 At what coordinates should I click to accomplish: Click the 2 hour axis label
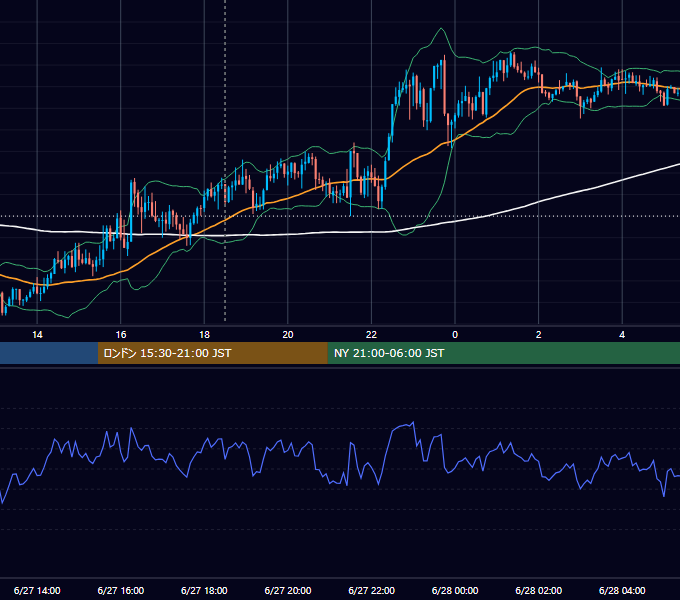539,335
